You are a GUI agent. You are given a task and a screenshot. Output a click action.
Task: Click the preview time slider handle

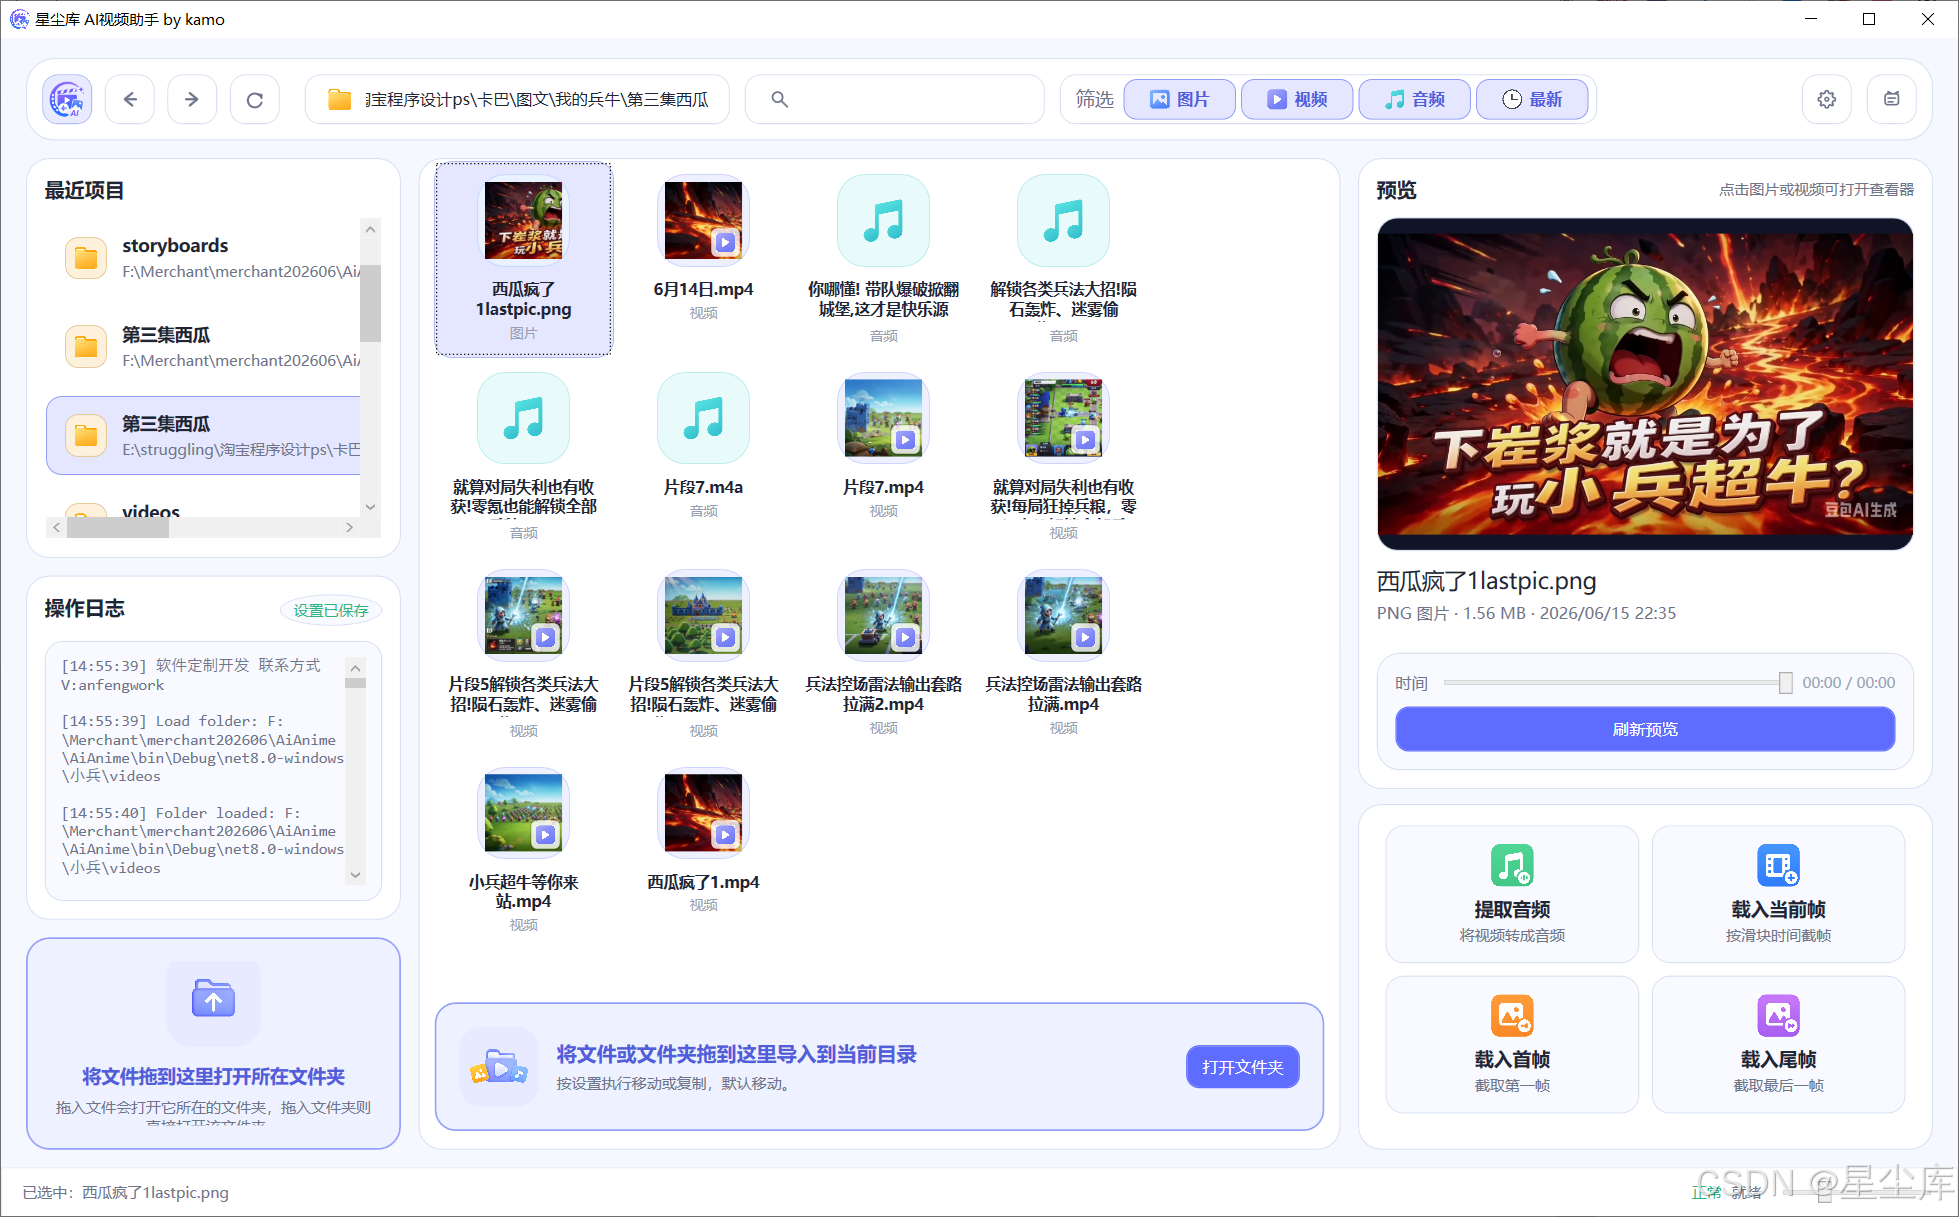click(x=1785, y=683)
